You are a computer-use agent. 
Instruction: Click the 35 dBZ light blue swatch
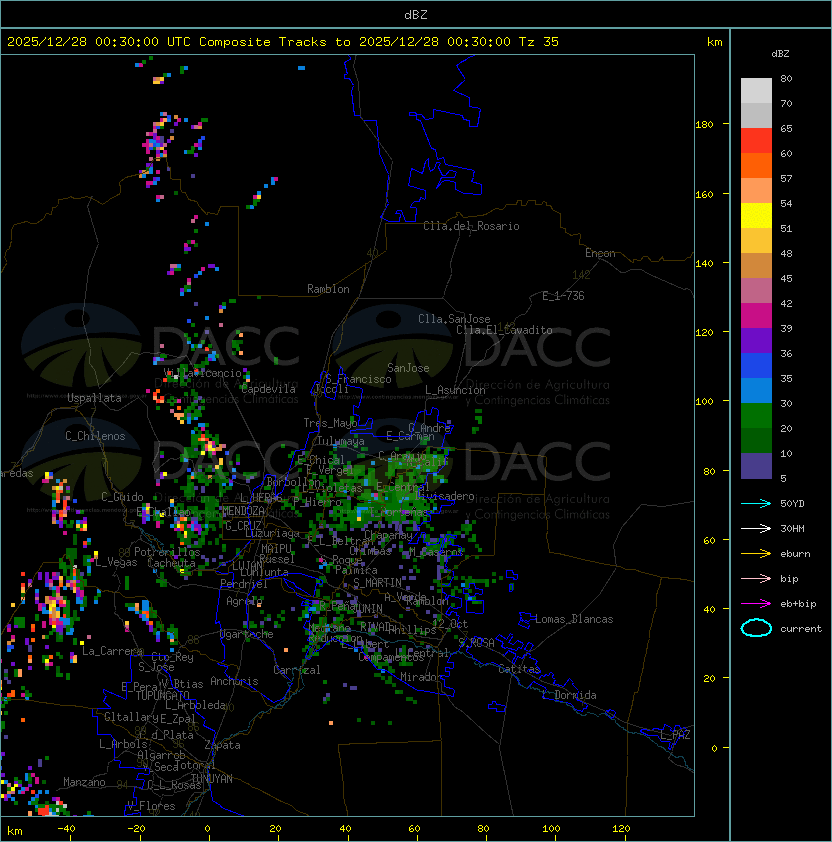point(756,391)
